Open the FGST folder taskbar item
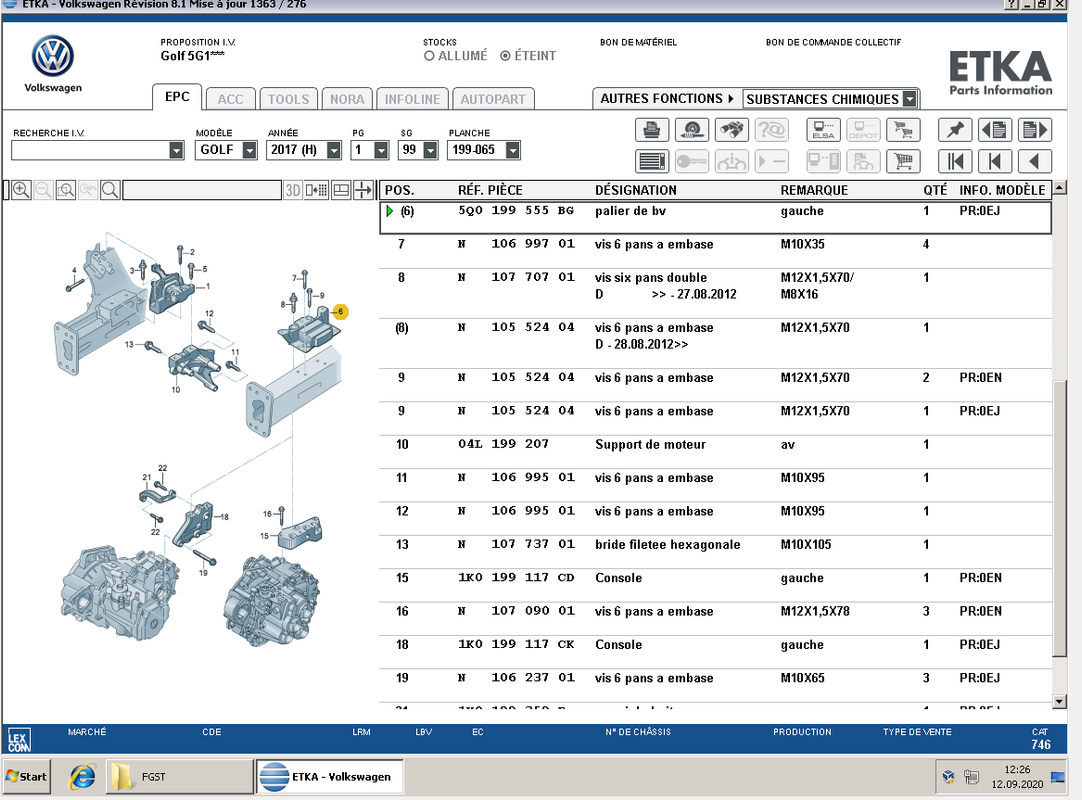This screenshot has width=1082, height=800. coord(181,777)
